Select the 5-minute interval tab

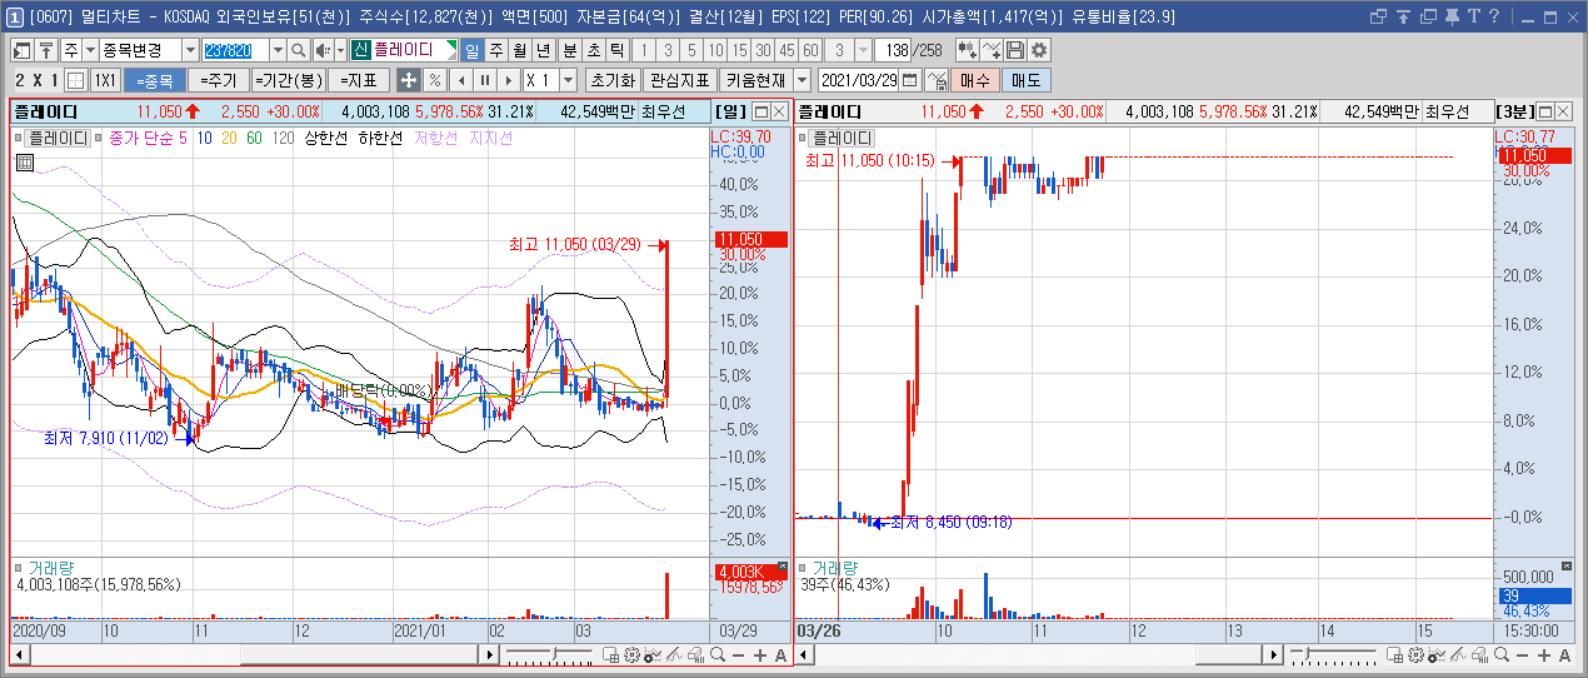pyautogui.click(x=692, y=50)
